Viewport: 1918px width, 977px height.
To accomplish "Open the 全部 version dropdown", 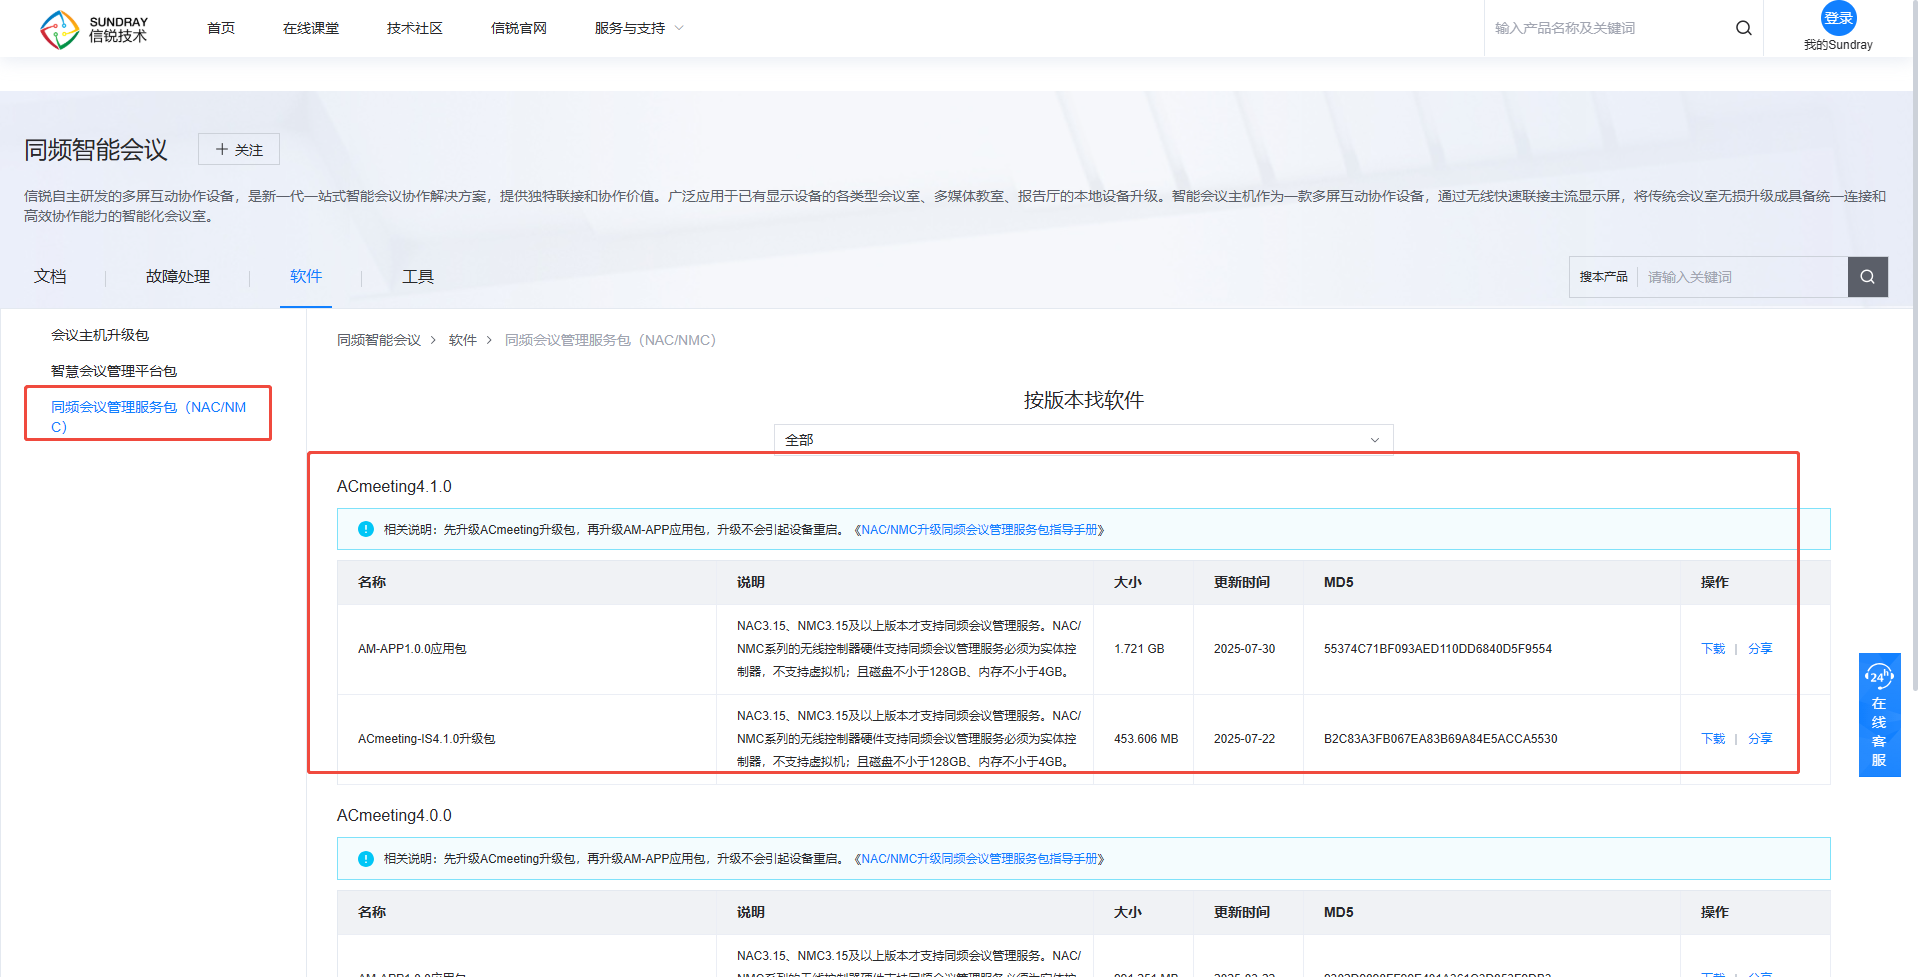I will [1082, 440].
